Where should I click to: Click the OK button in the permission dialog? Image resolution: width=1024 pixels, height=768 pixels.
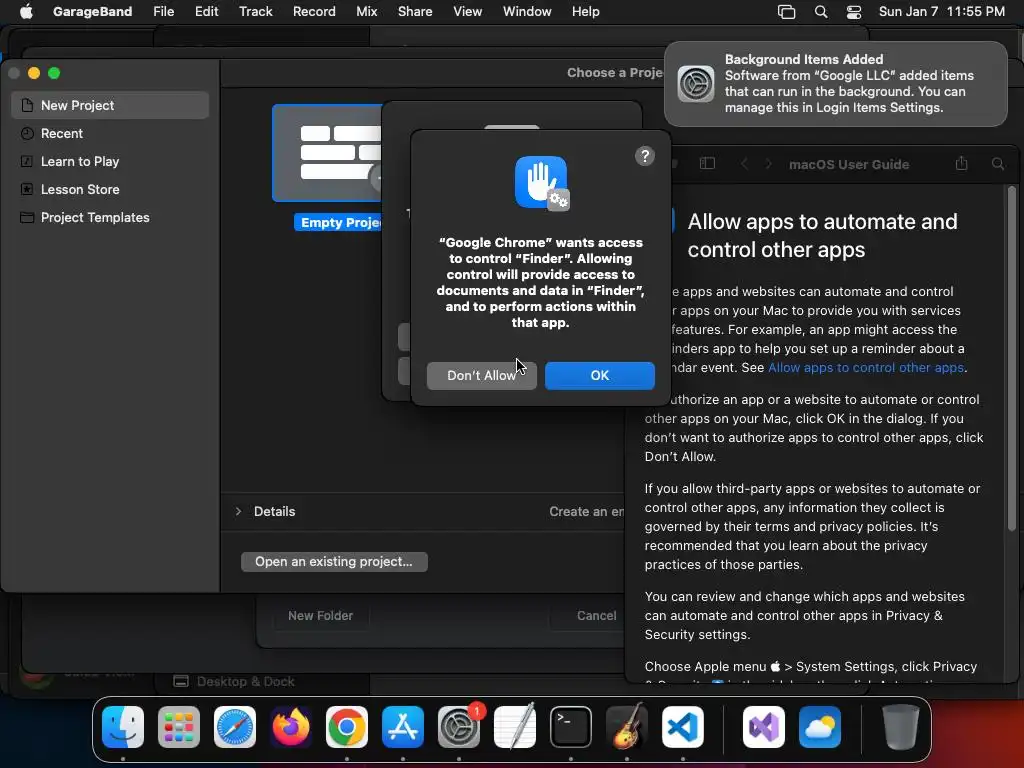pyautogui.click(x=600, y=376)
